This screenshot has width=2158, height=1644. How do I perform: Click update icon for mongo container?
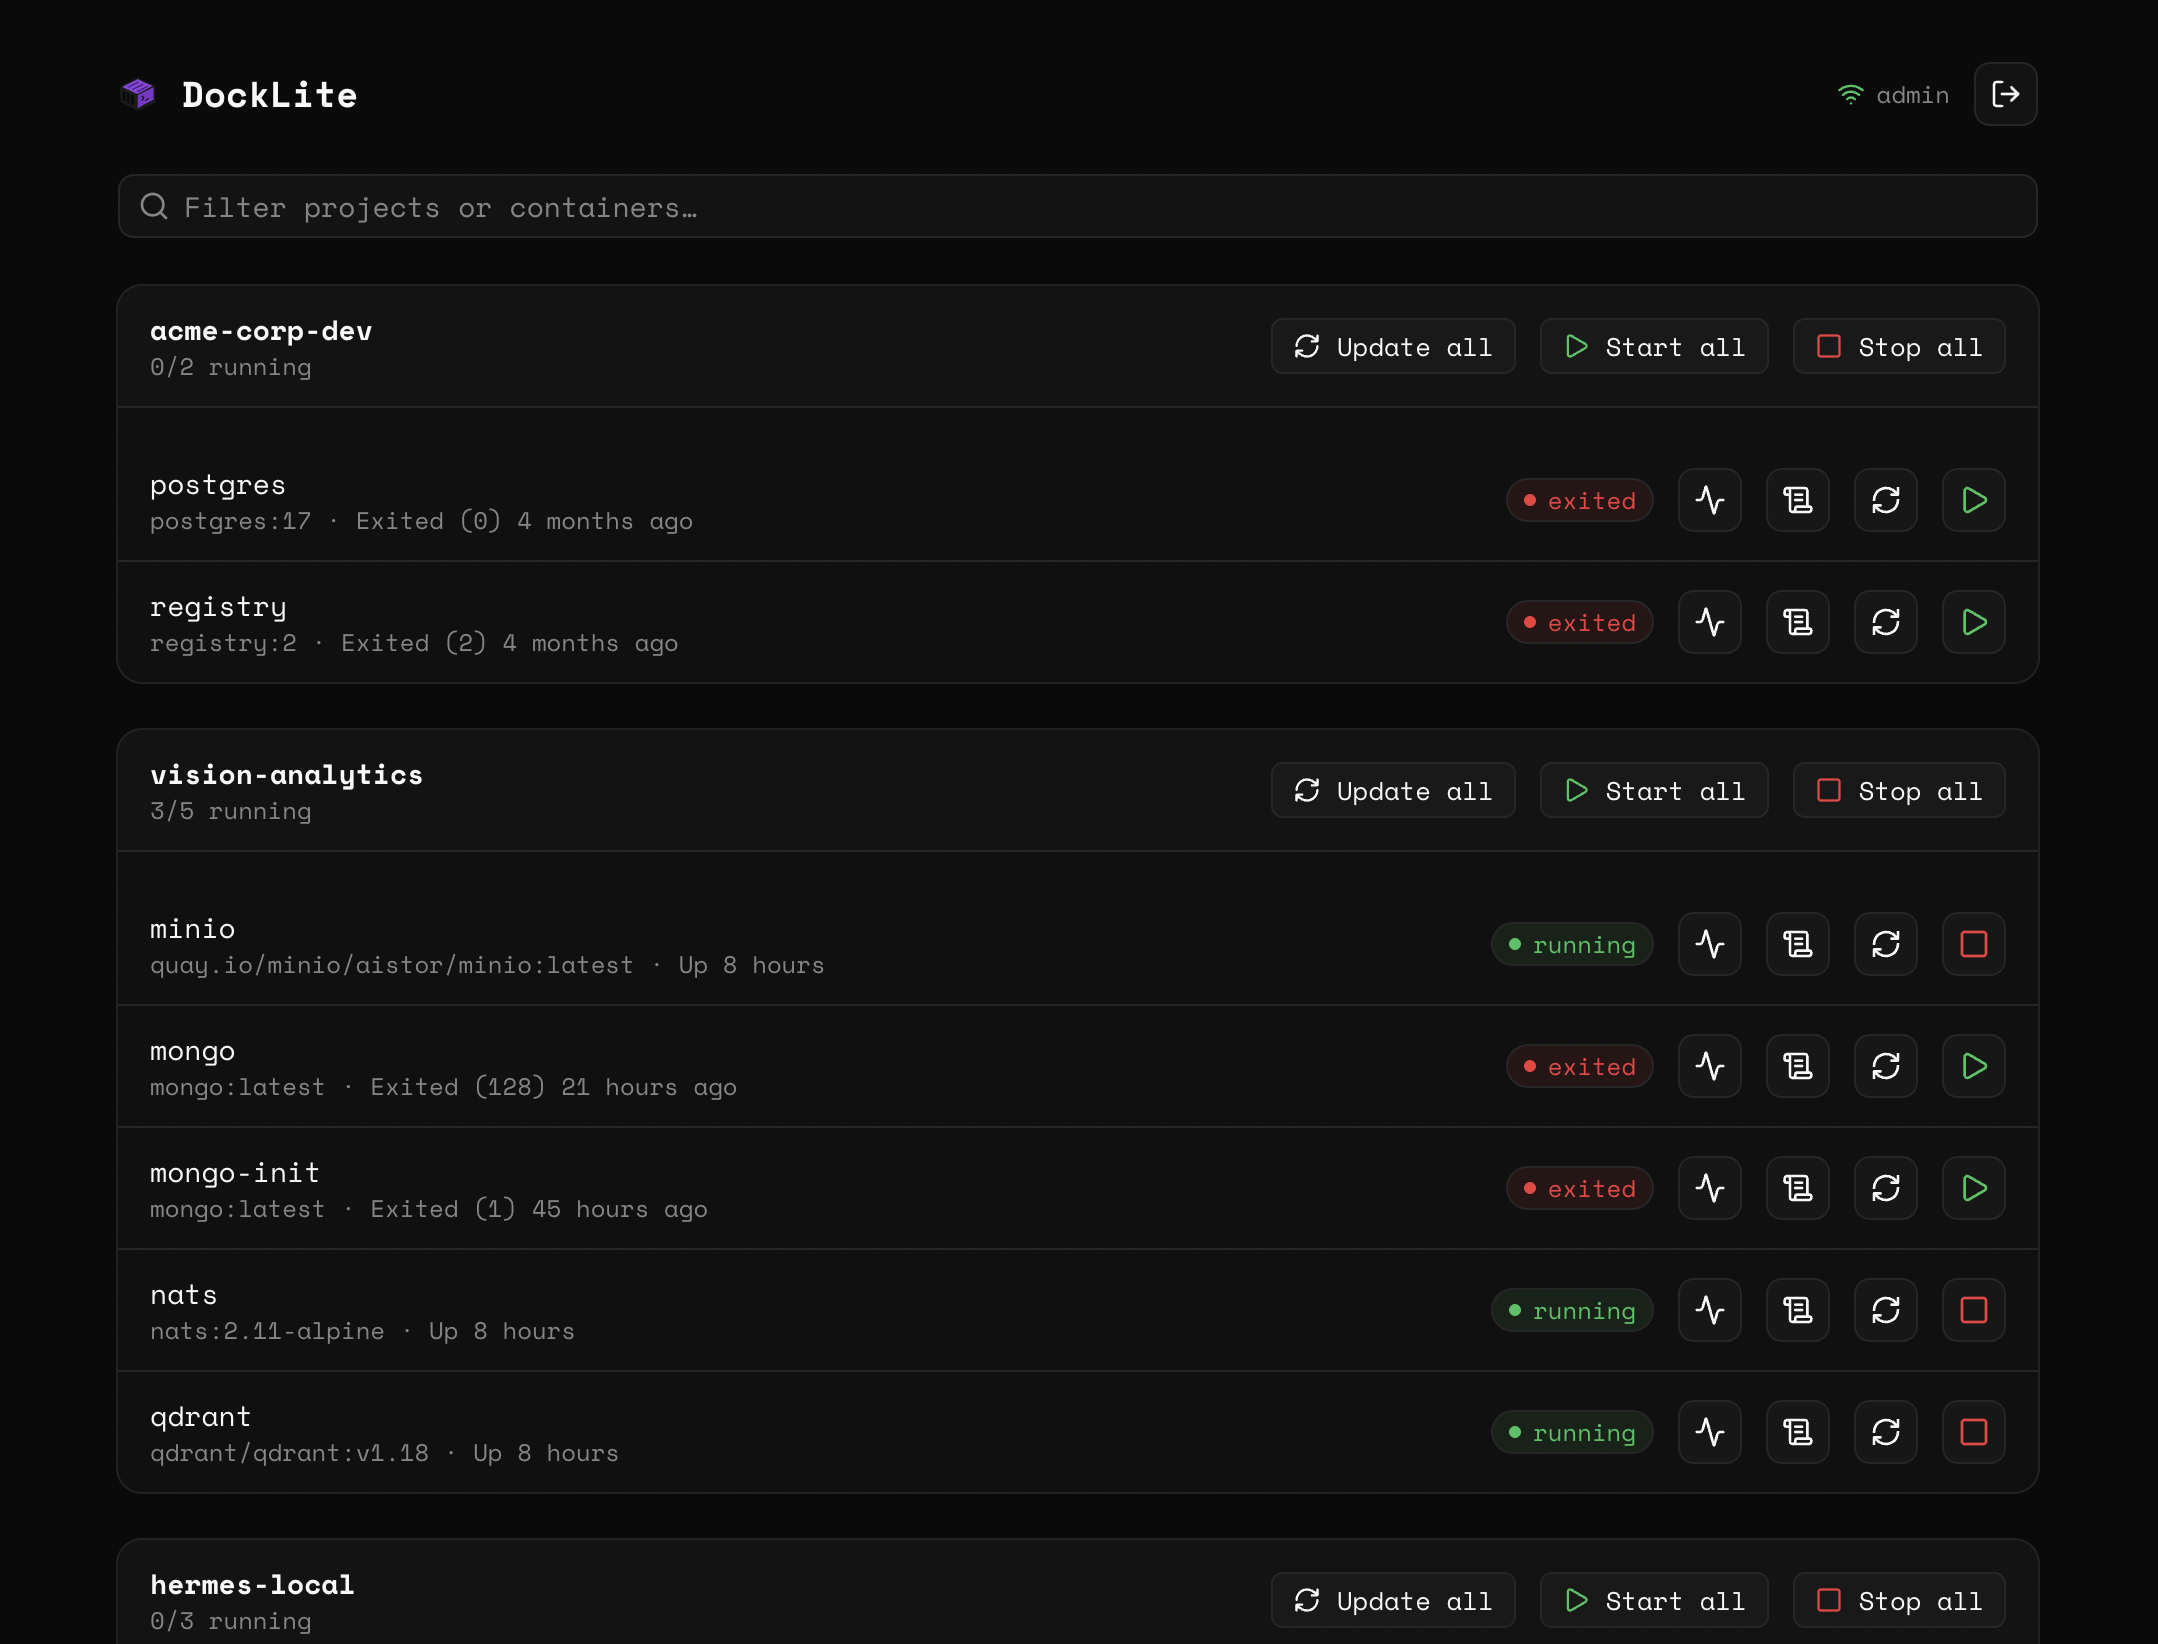(1886, 1066)
